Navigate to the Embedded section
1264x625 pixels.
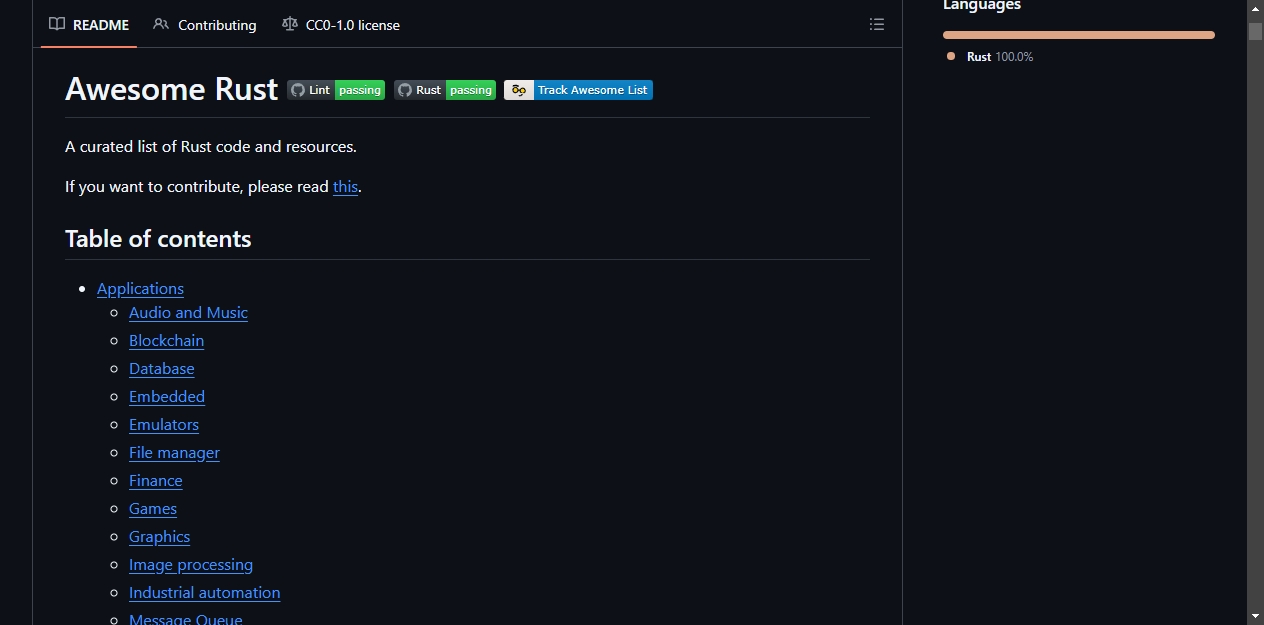(167, 397)
